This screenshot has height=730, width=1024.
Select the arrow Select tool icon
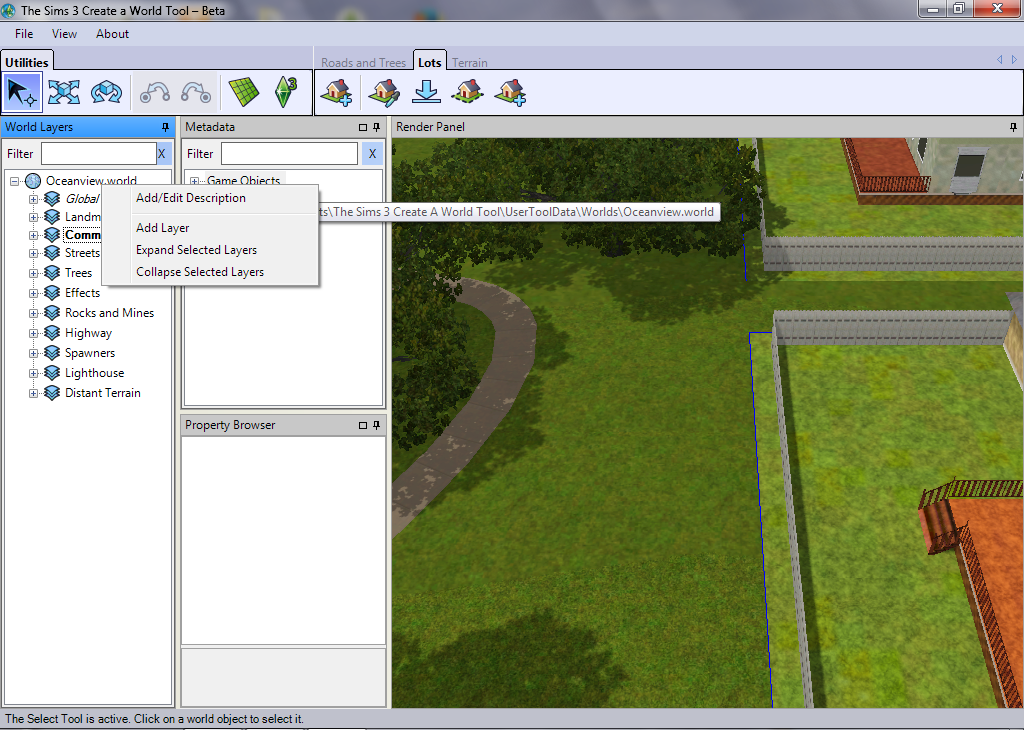[22, 92]
